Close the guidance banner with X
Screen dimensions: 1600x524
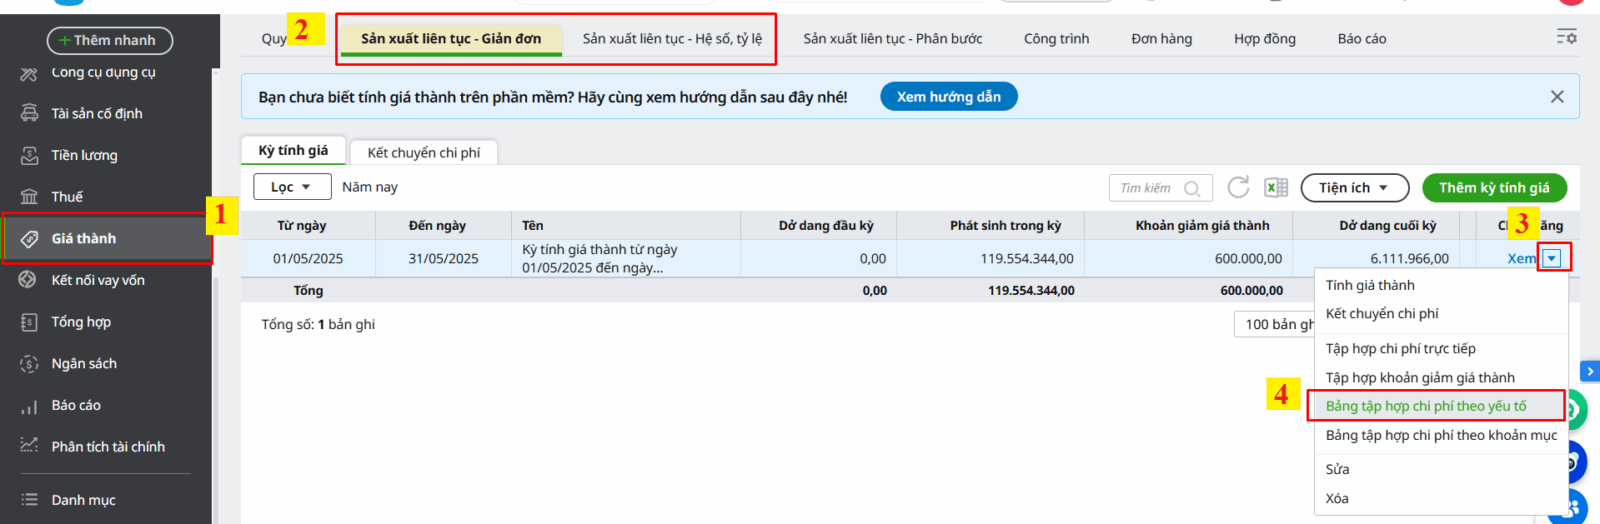[1557, 97]
